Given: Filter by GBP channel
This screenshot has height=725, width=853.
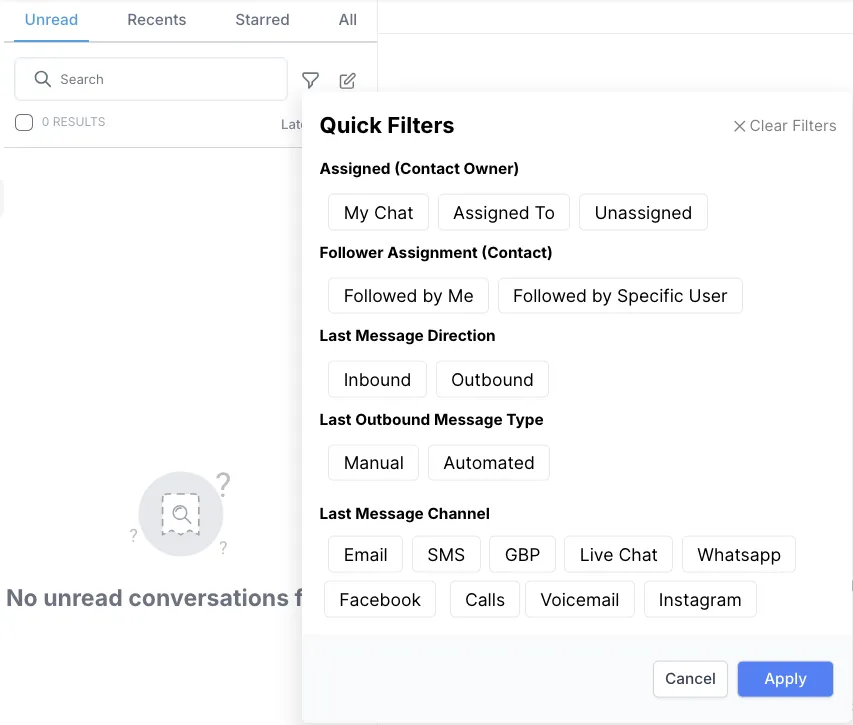Looking at the screenshot, I should (522, 554).
